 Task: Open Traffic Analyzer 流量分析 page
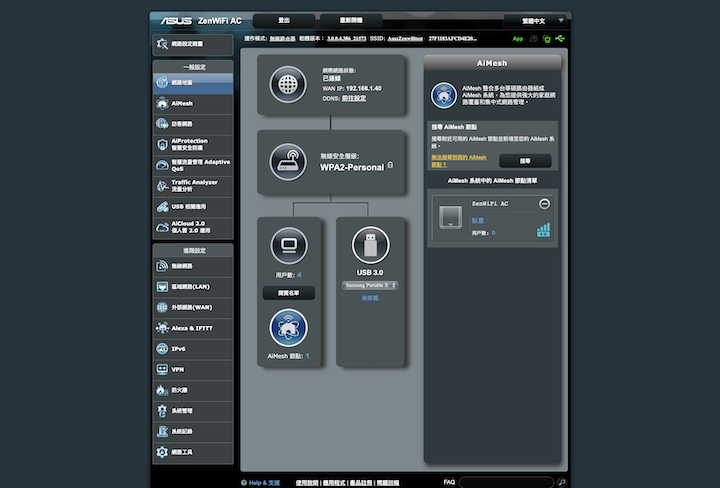[x=193, y=186]
